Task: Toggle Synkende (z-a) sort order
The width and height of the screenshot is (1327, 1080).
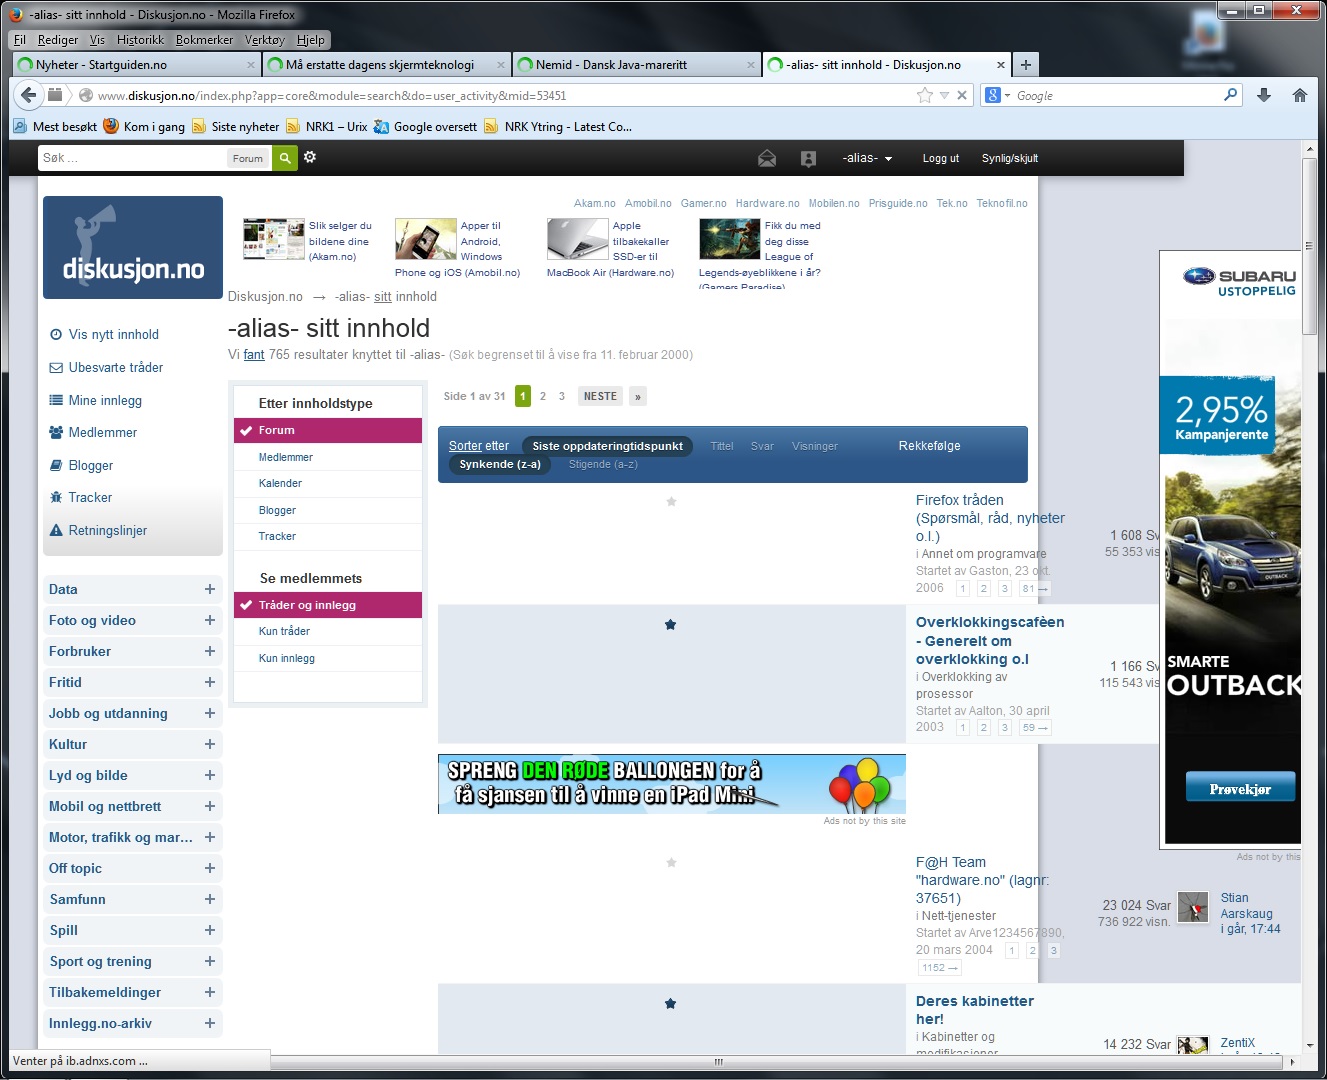Action: click(500, 464)
